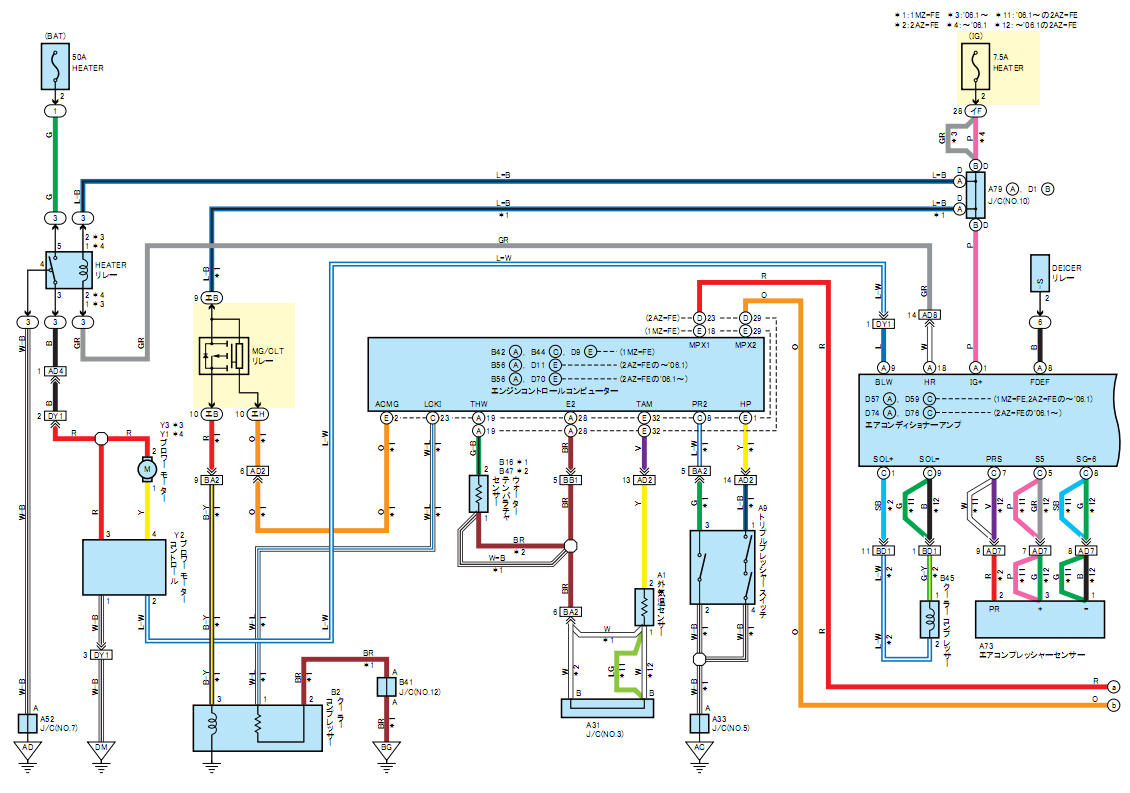Click the HR terminal label

pos(929,381)
